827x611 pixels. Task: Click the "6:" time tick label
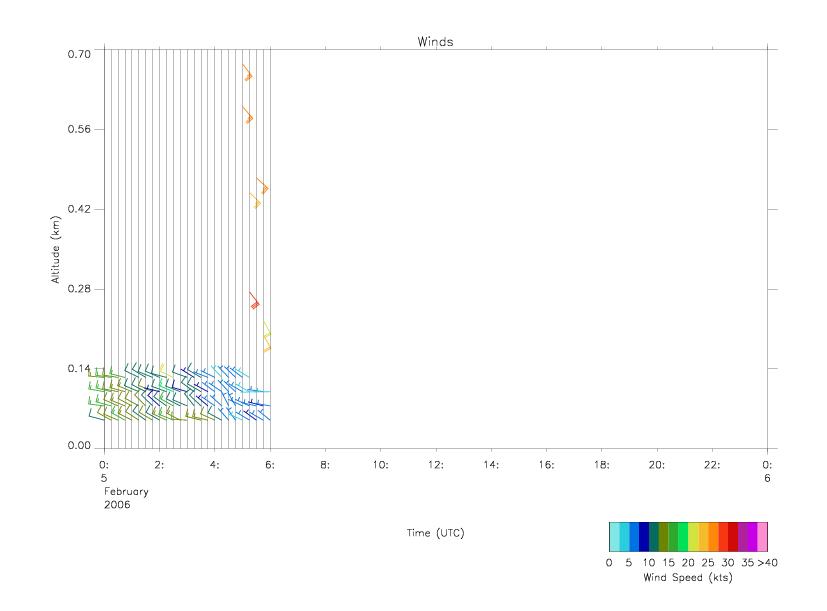coord(270,465)
